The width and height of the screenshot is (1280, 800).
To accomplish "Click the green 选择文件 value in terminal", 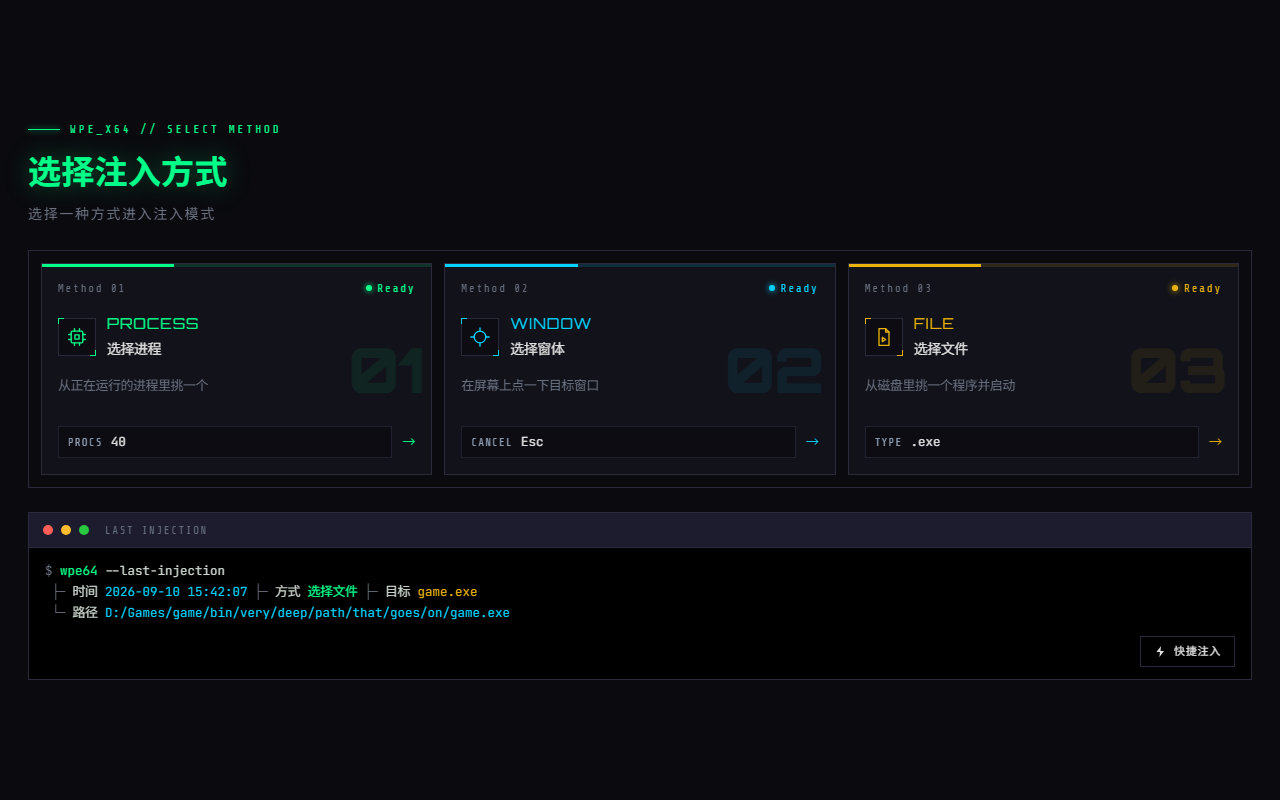I will 332,592.
